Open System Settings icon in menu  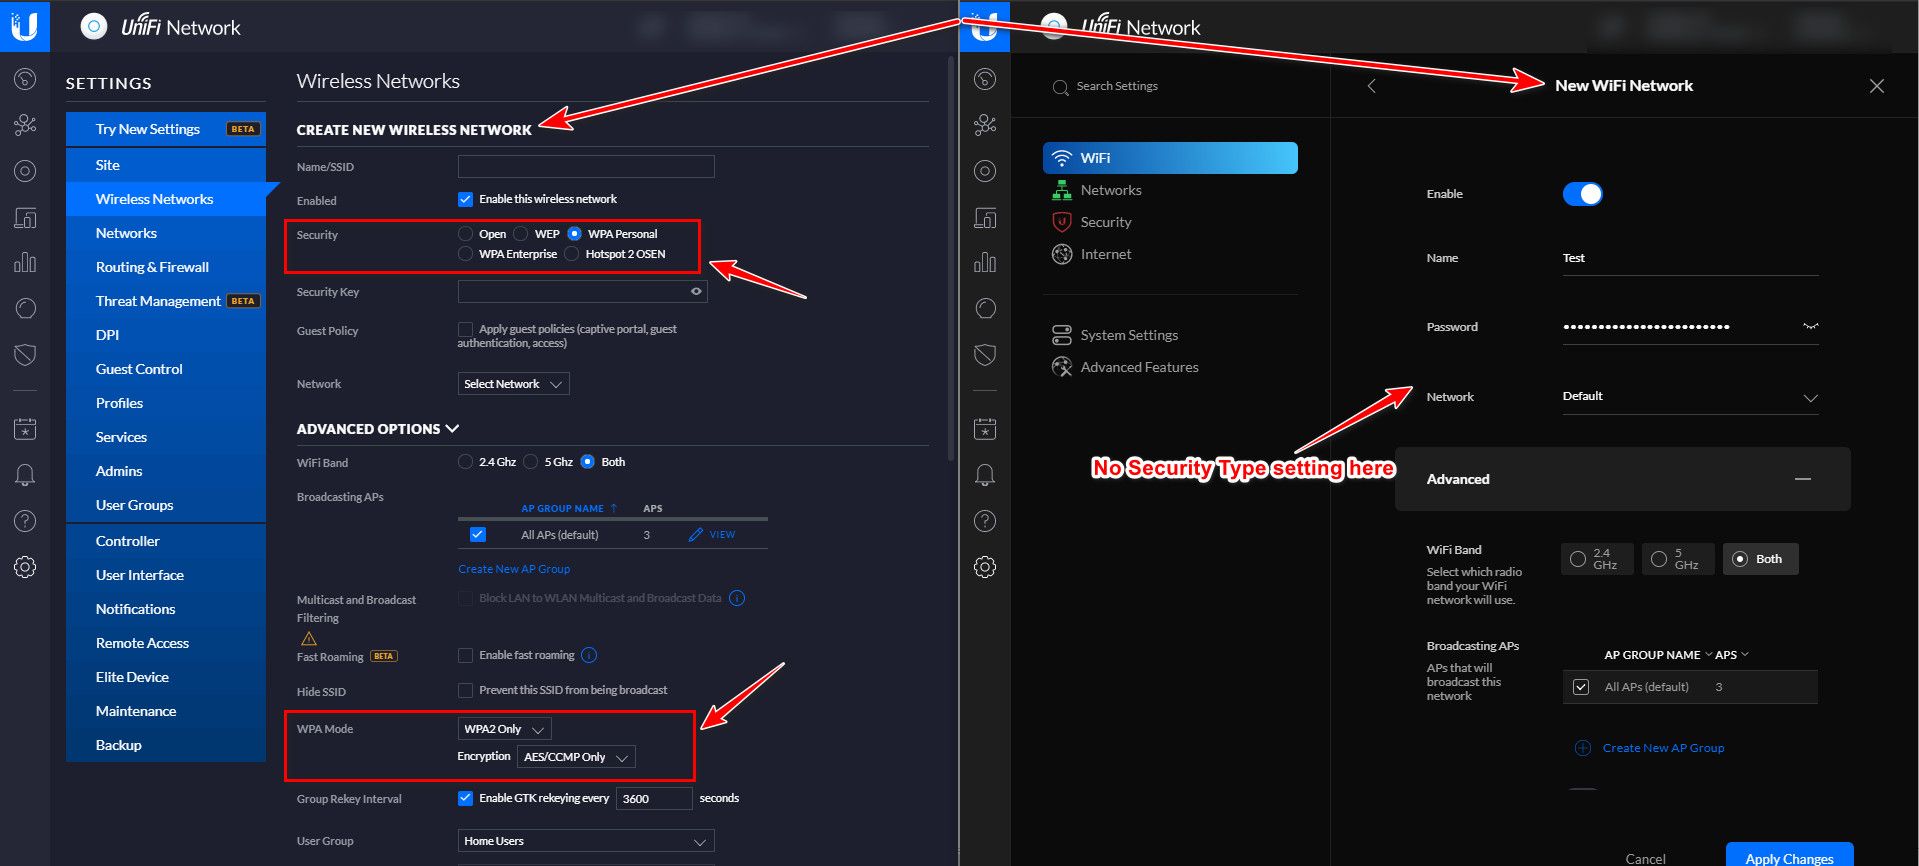pos(1062,335)
